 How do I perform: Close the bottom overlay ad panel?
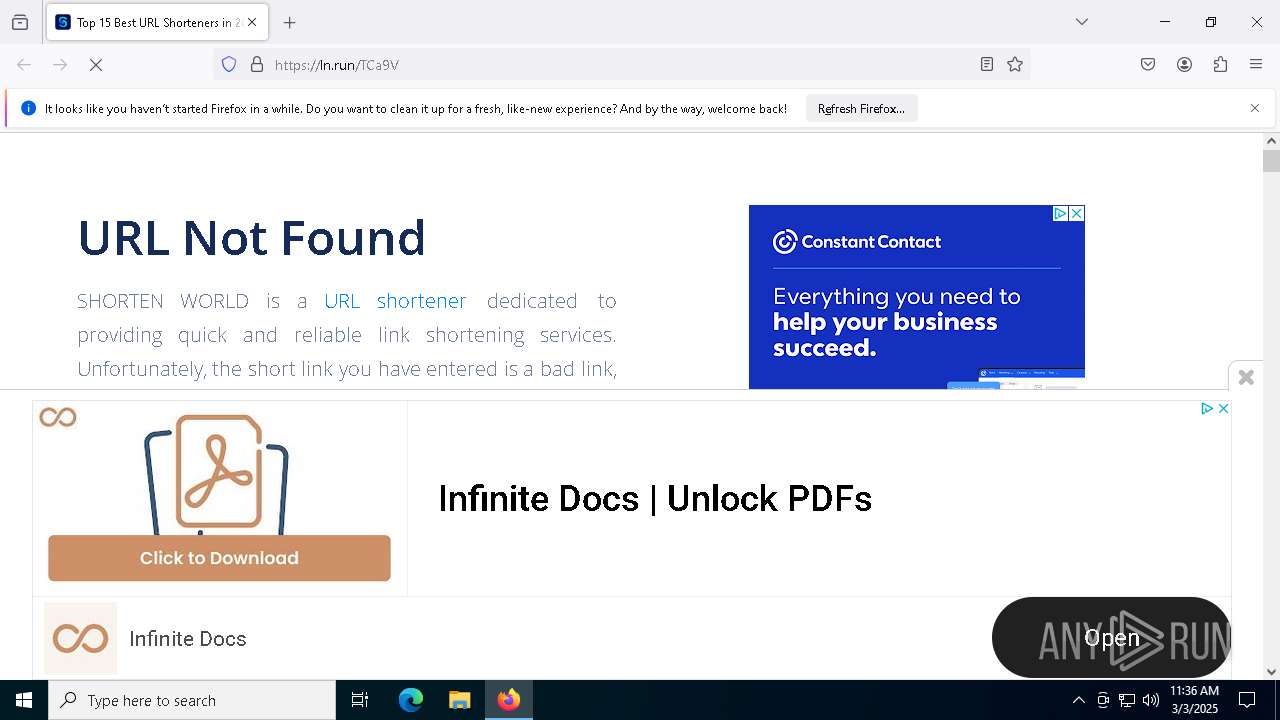[1246, 377]
